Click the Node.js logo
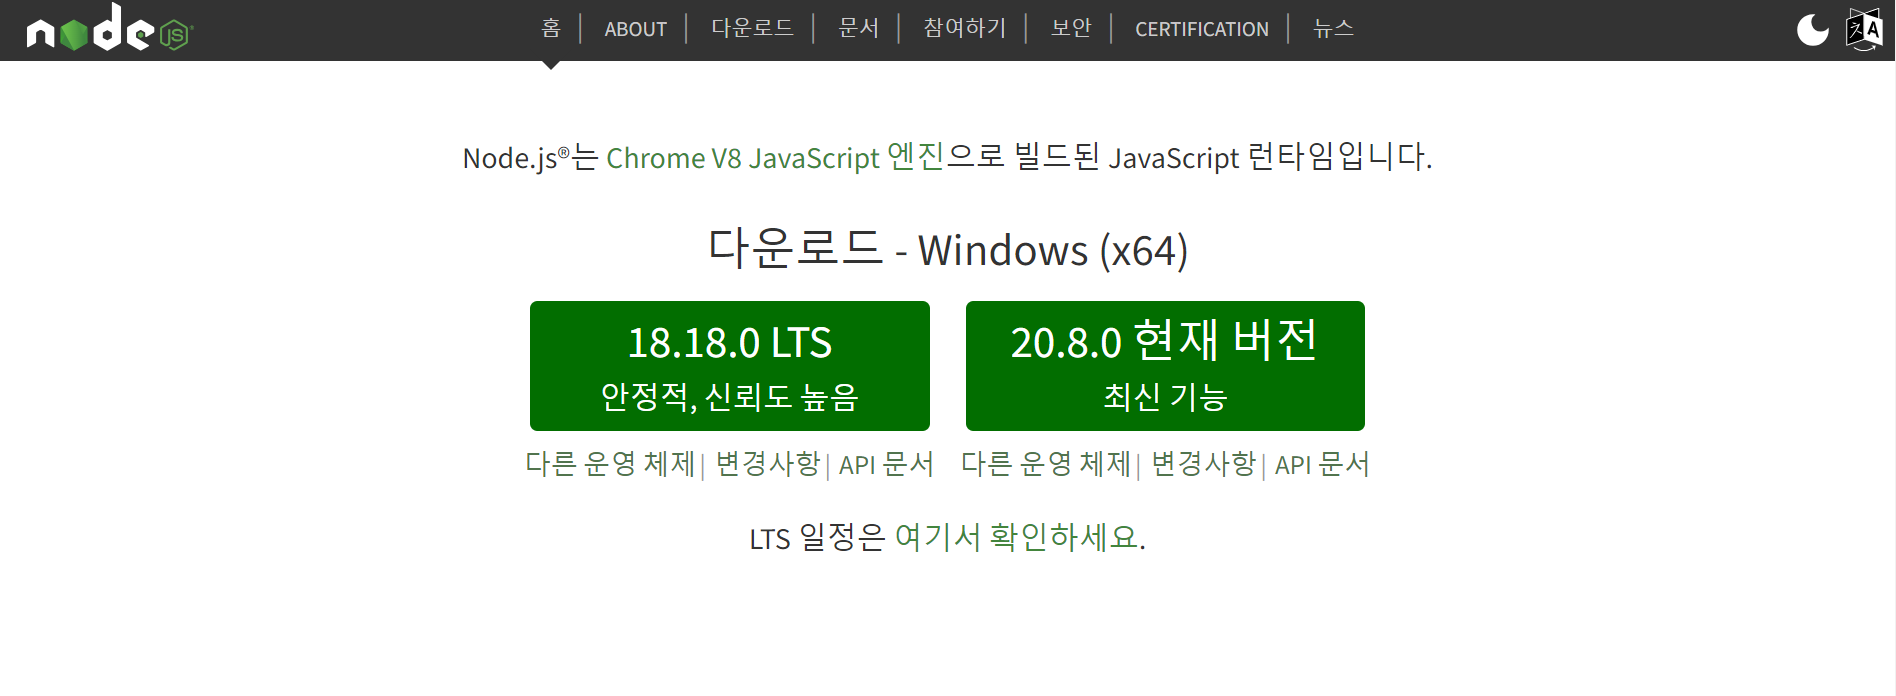Screen dimensions: 1896x696 coord(110,28)
